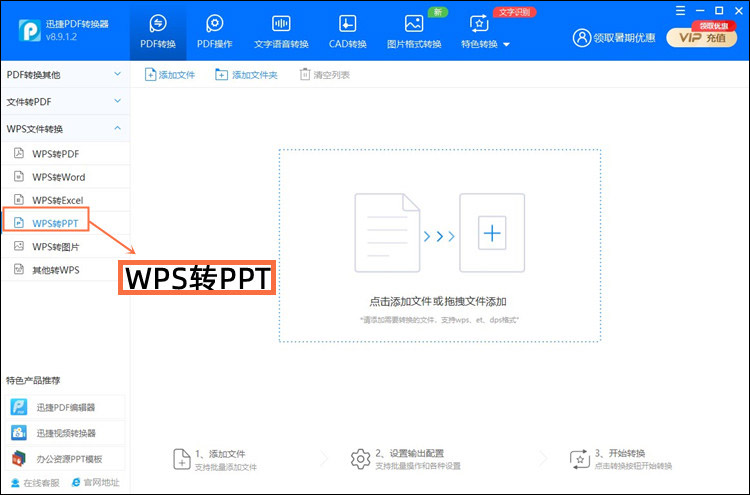Click the user account avatar icon
The image size is (750, 495).
pos(582,38)
